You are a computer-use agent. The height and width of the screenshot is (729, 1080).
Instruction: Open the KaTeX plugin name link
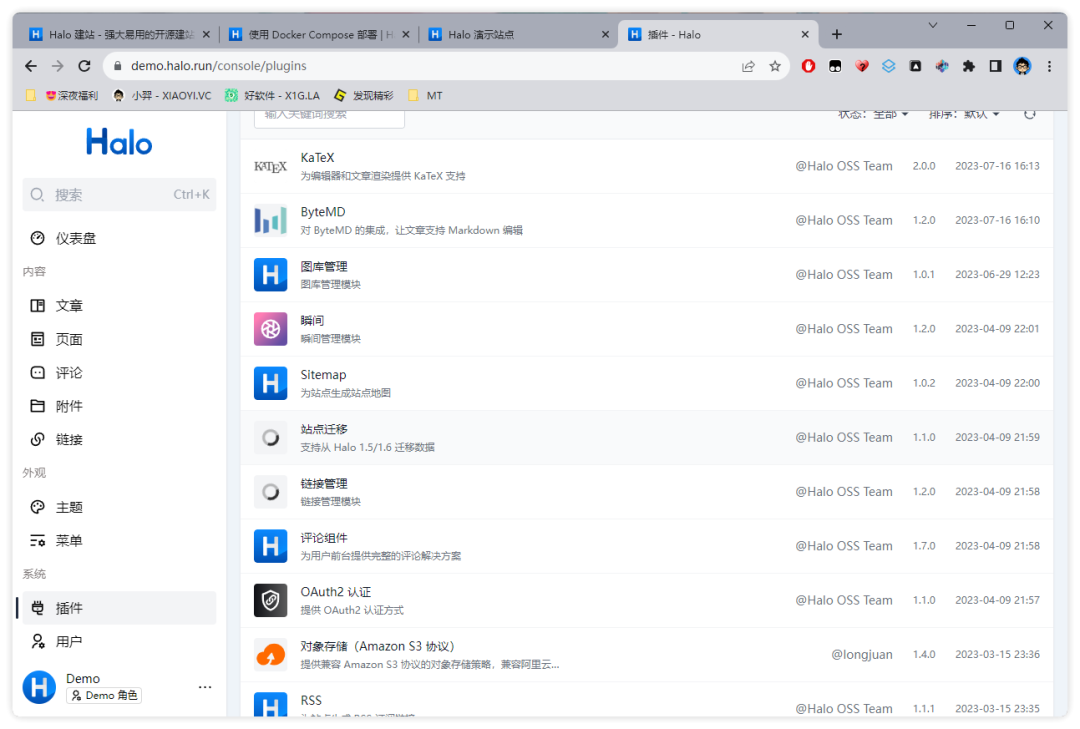tap(318, 158)
